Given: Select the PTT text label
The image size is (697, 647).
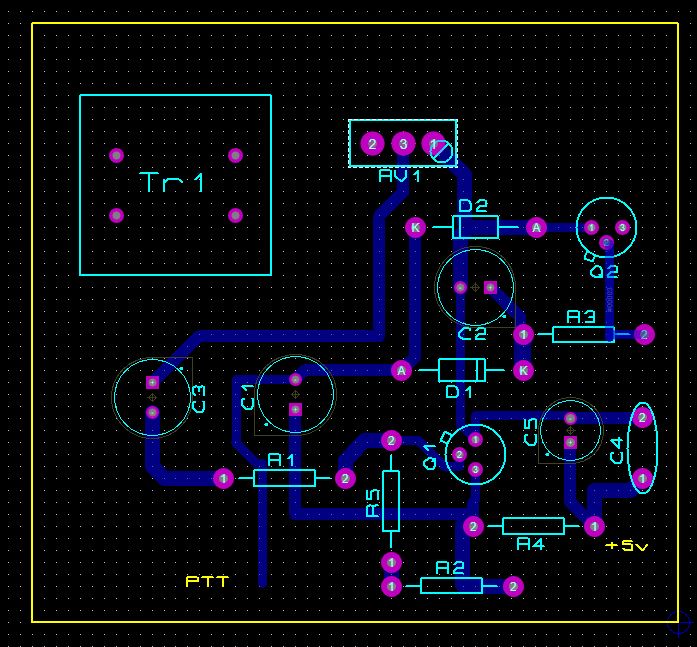Looking at the screenshot, I should click(207, 581).
